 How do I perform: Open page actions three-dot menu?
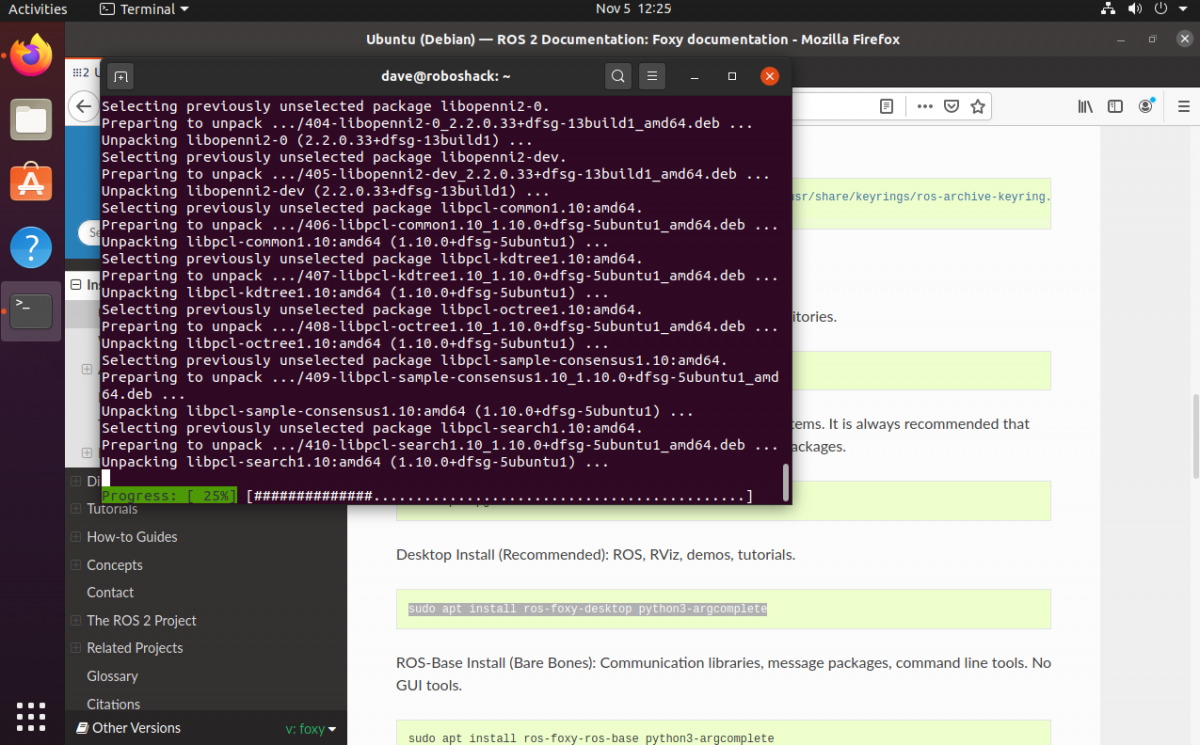coord(925,106)
